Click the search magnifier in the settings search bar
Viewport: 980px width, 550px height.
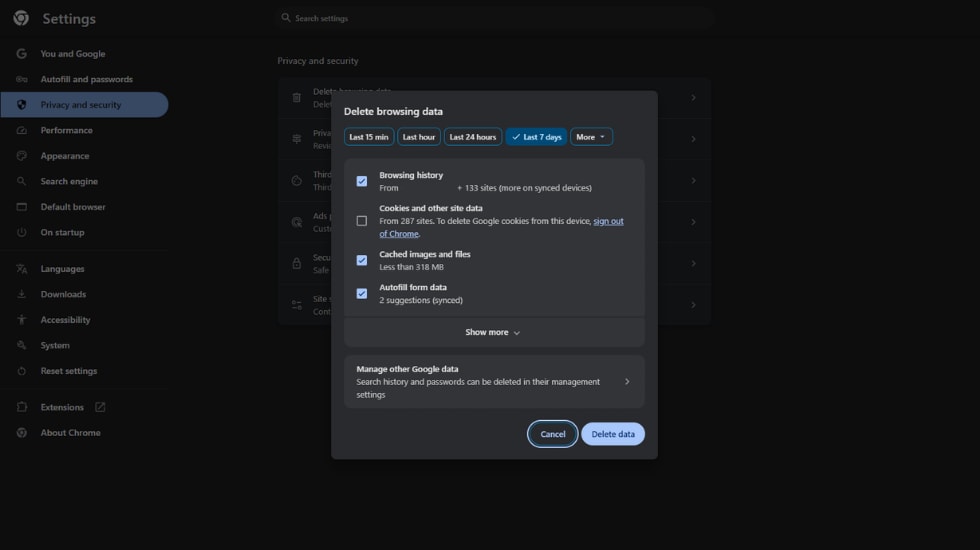tap(286, 18)
